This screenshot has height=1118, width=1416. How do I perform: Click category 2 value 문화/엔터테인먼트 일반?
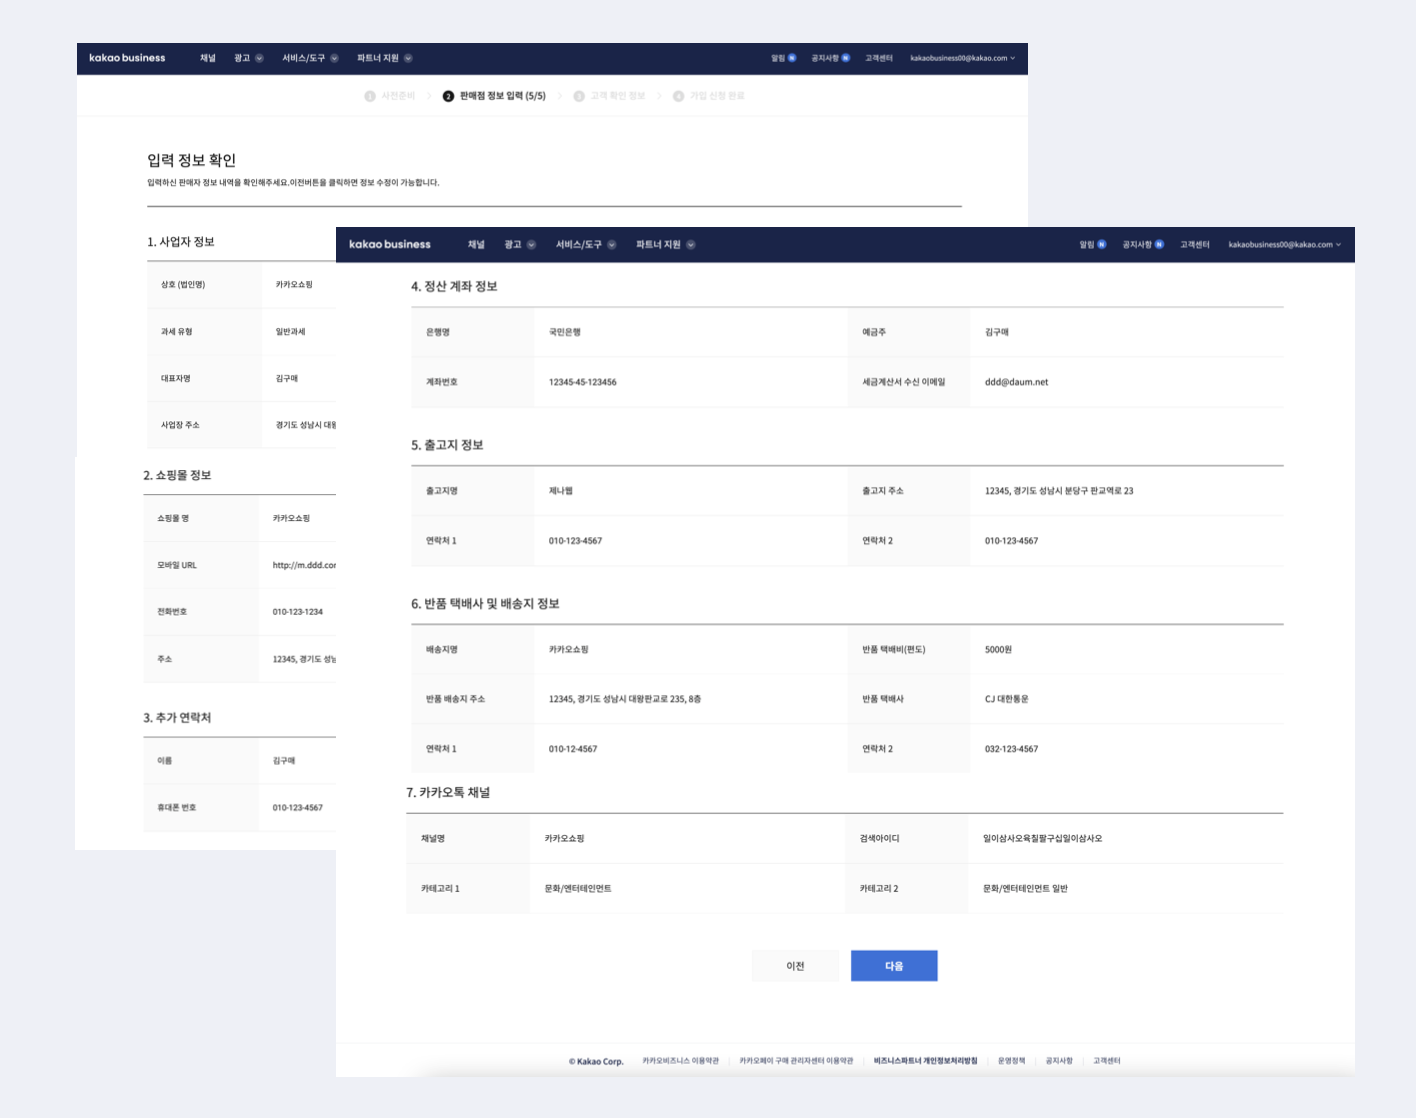1025,889
